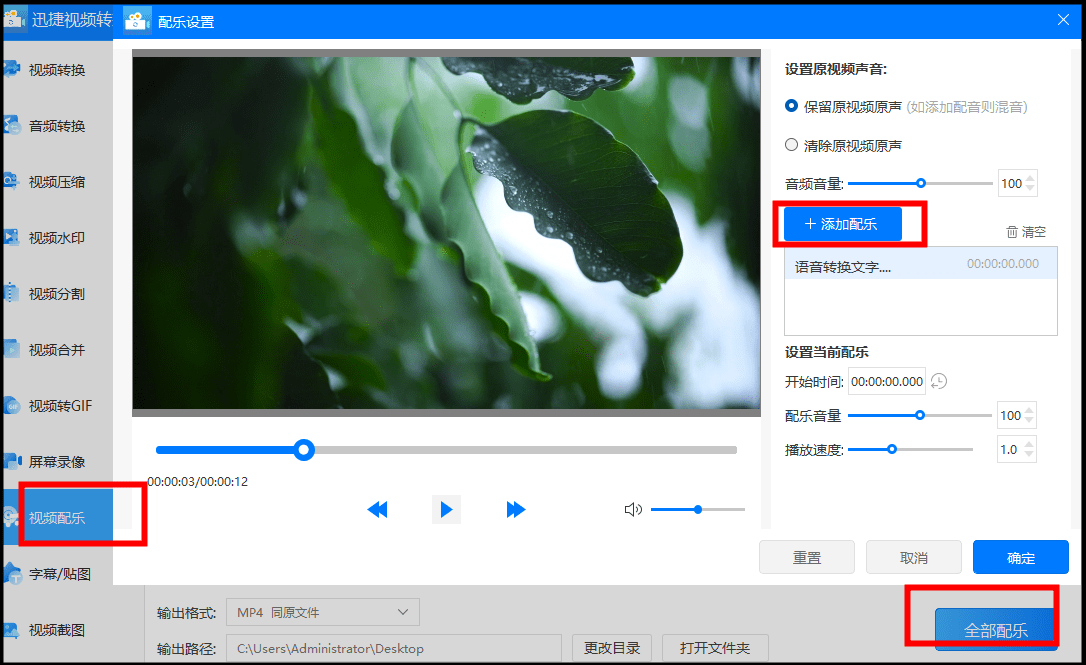The height and width of the screenshot is (665, 1086).
Task: Switch to 视频合并 in the sidebar
Action: click(x=57, y=350)
